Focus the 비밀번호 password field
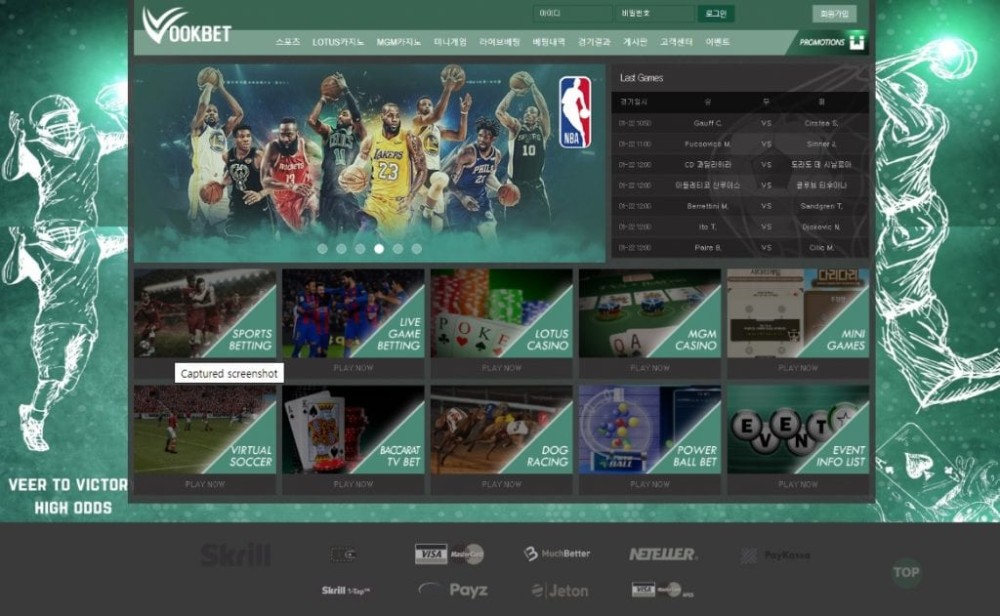The width and height of the screenshot is (1000, 616). [654, 13]
